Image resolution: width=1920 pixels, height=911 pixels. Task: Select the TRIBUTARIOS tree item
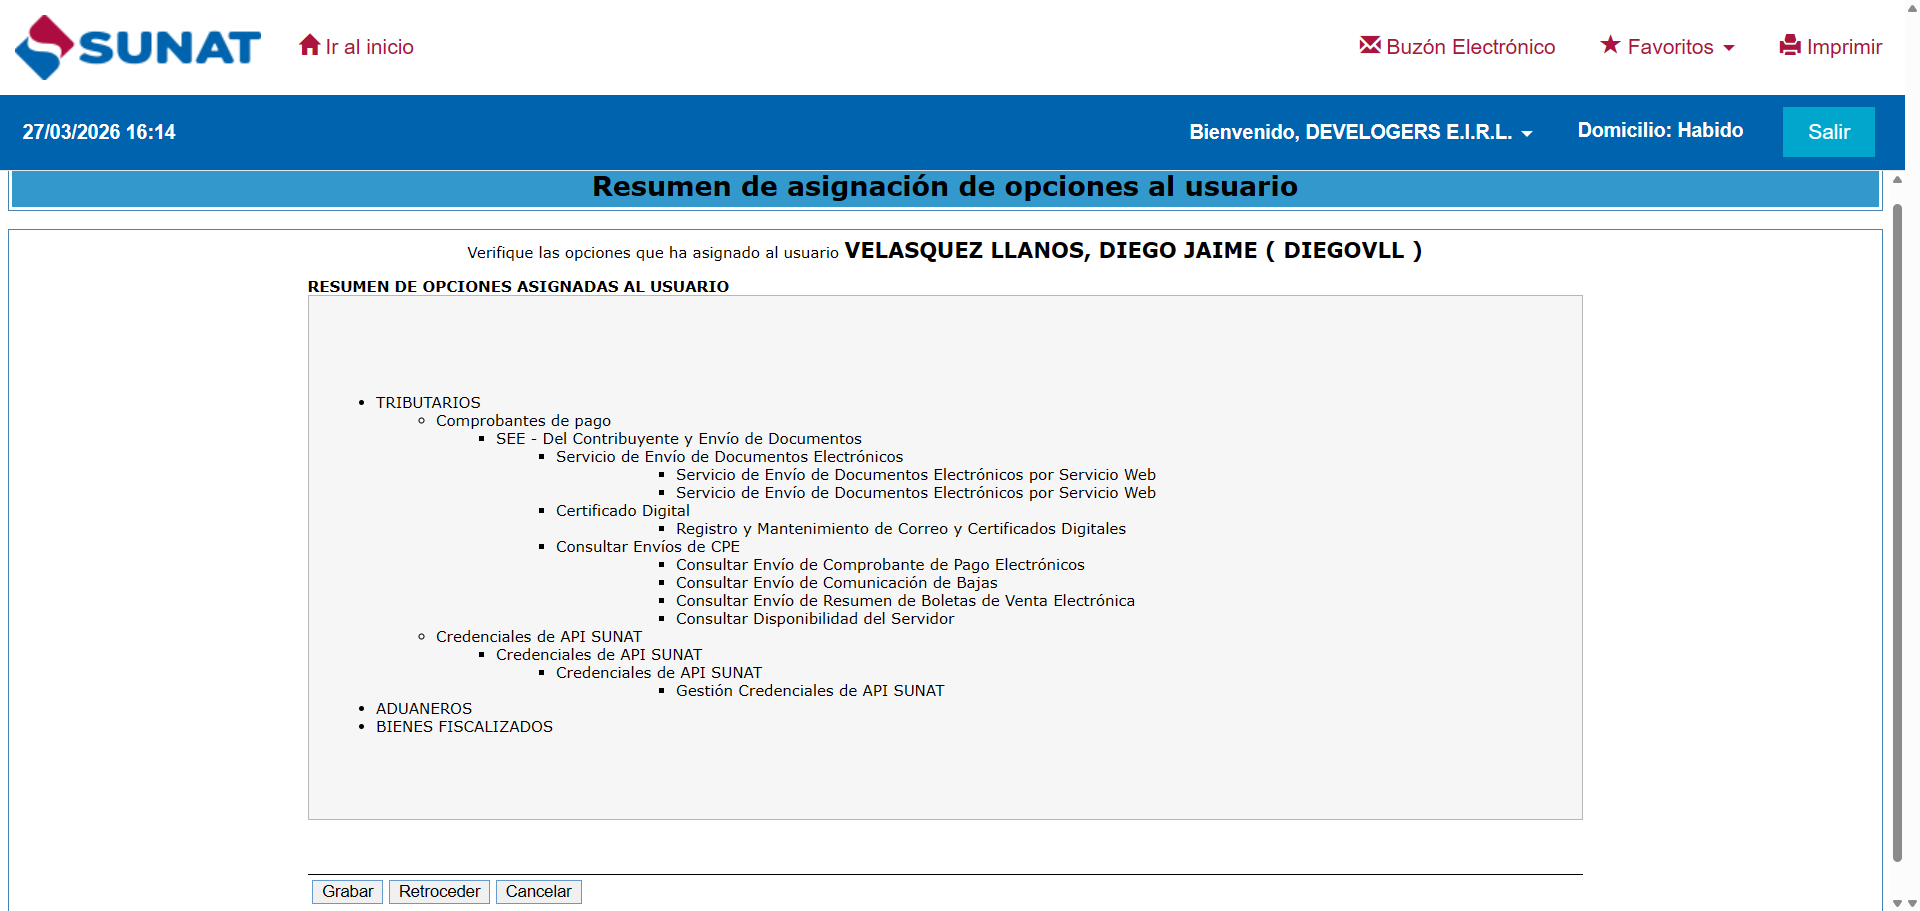click(428, 403)
